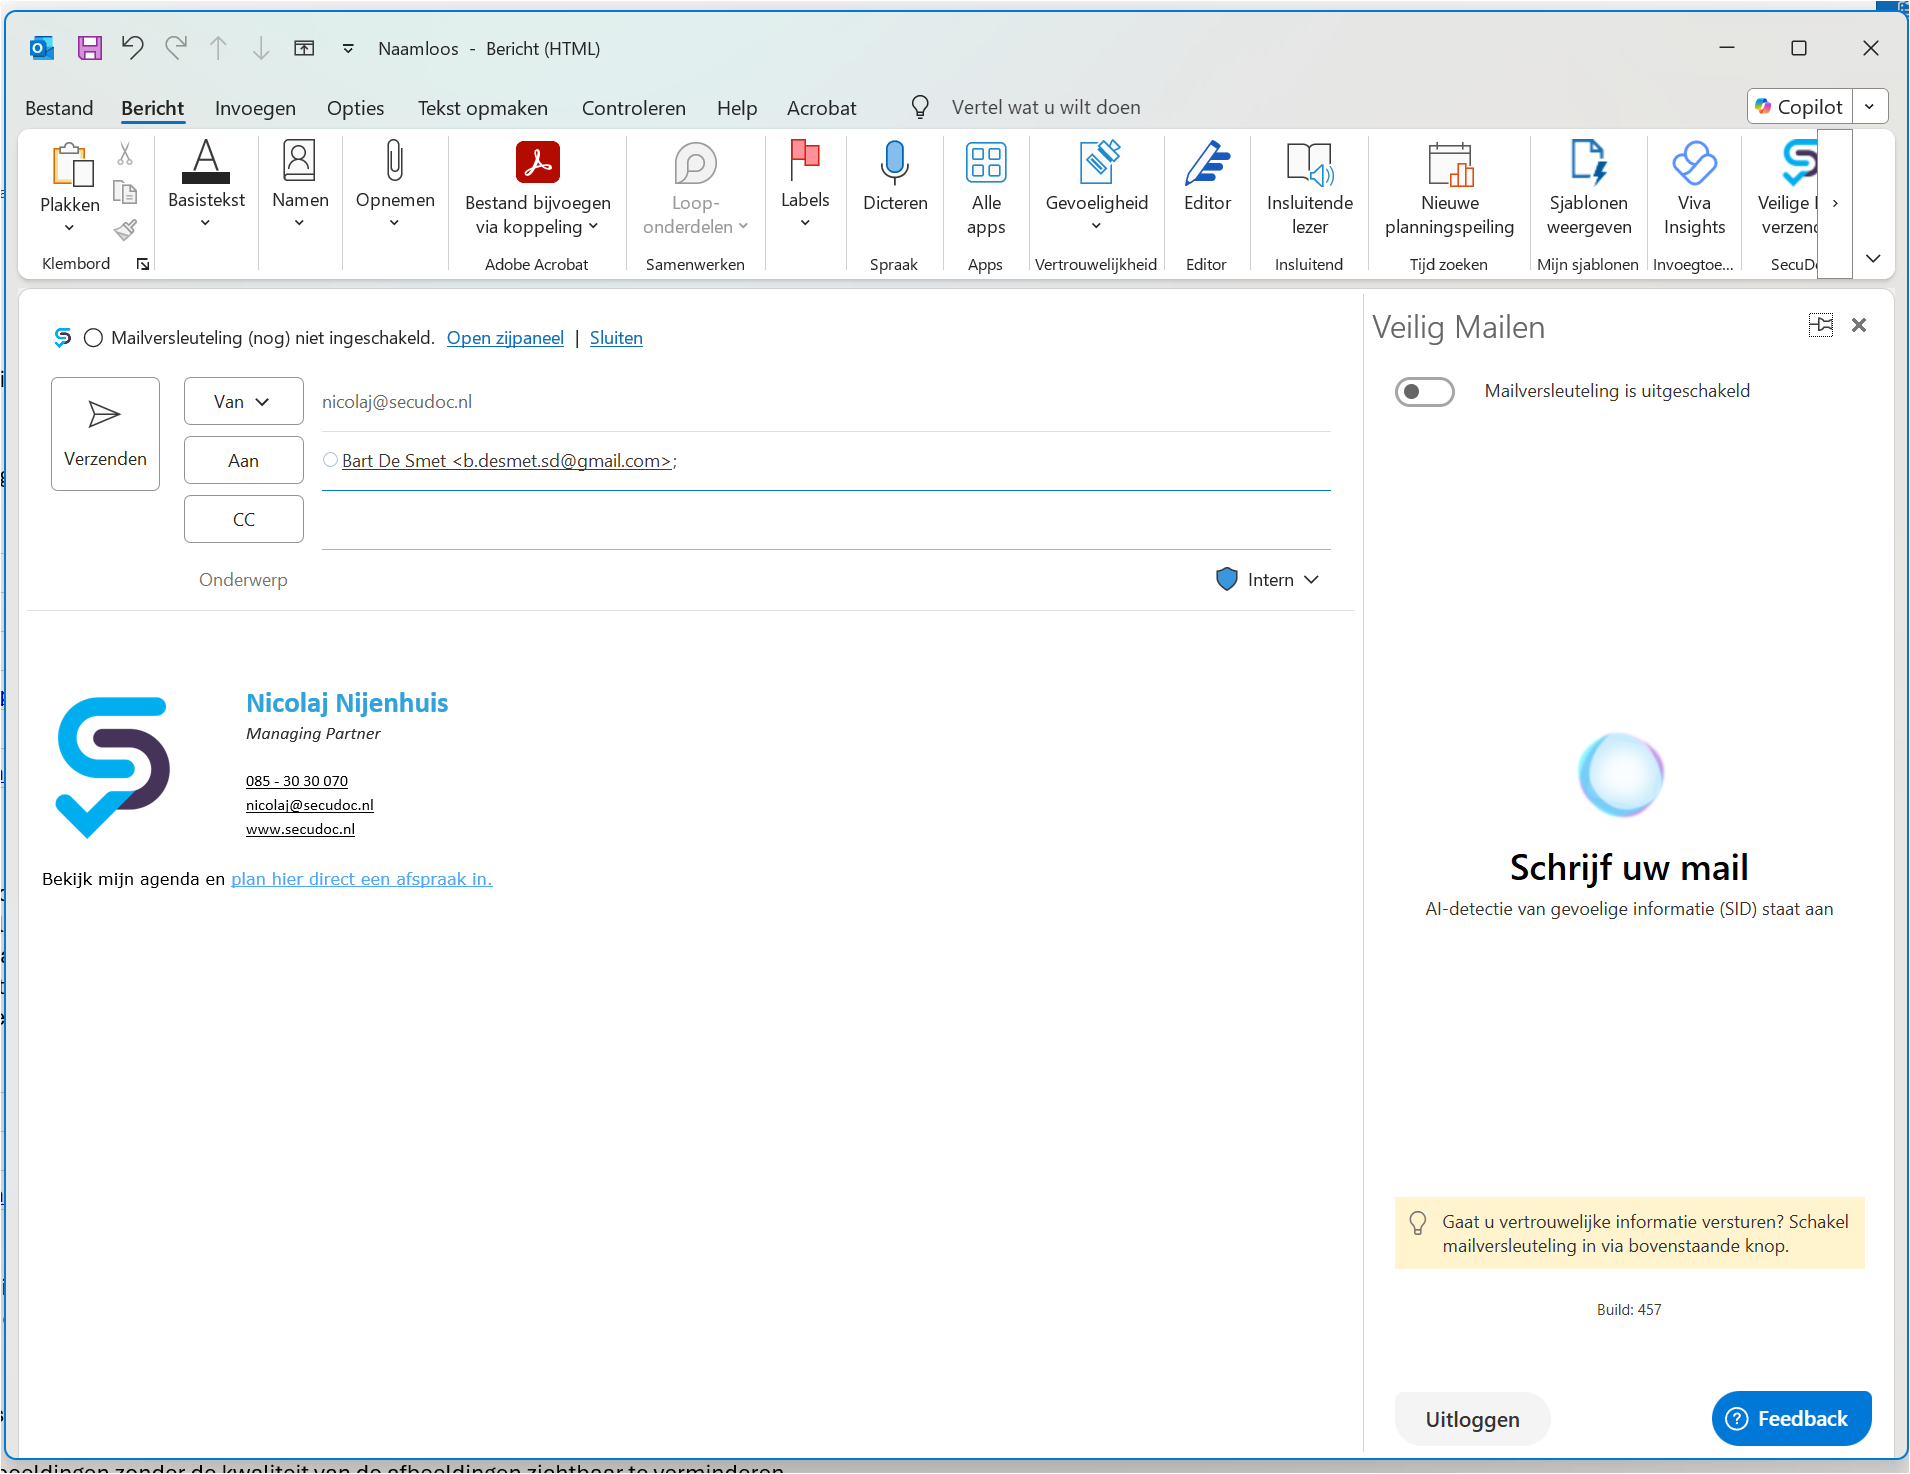Image resolution: width=1910 pixels, height=1474 pixels.
Task: Save the message with the floppy disk icon
Action: 90,48
